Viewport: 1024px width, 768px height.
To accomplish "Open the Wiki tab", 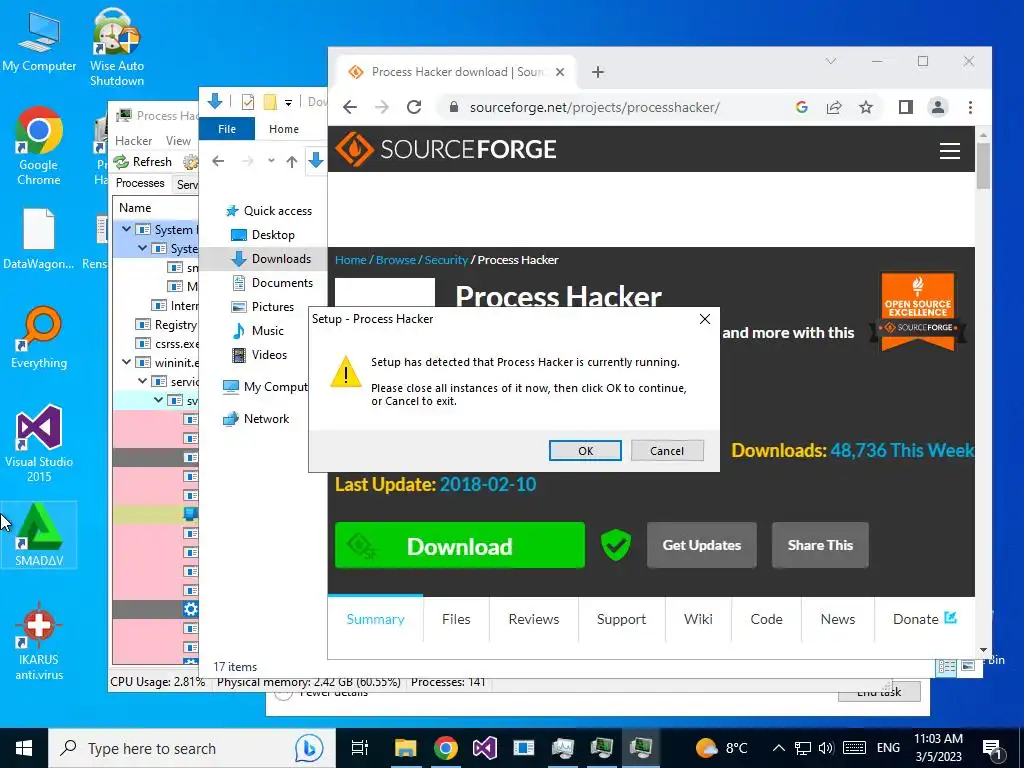I will pos(698,619).
